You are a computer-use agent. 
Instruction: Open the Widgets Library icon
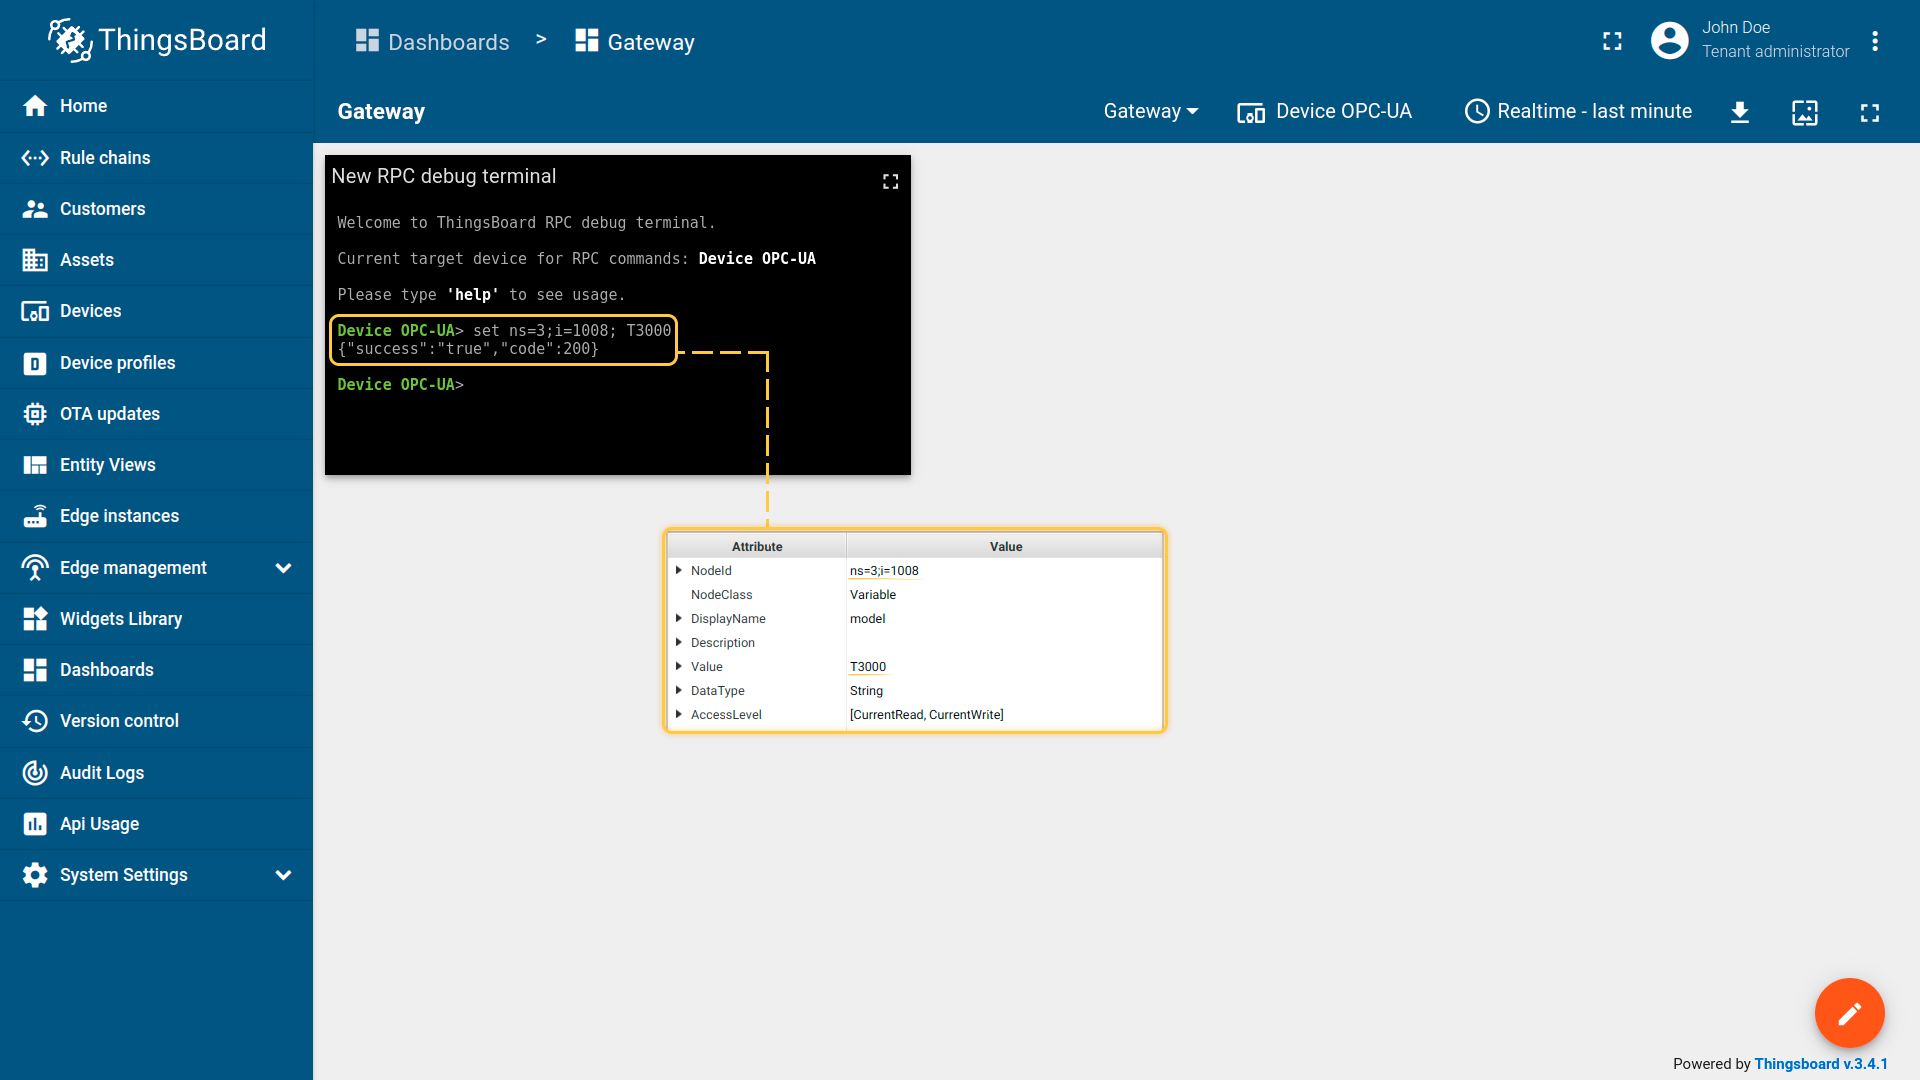tap(35, 619)
